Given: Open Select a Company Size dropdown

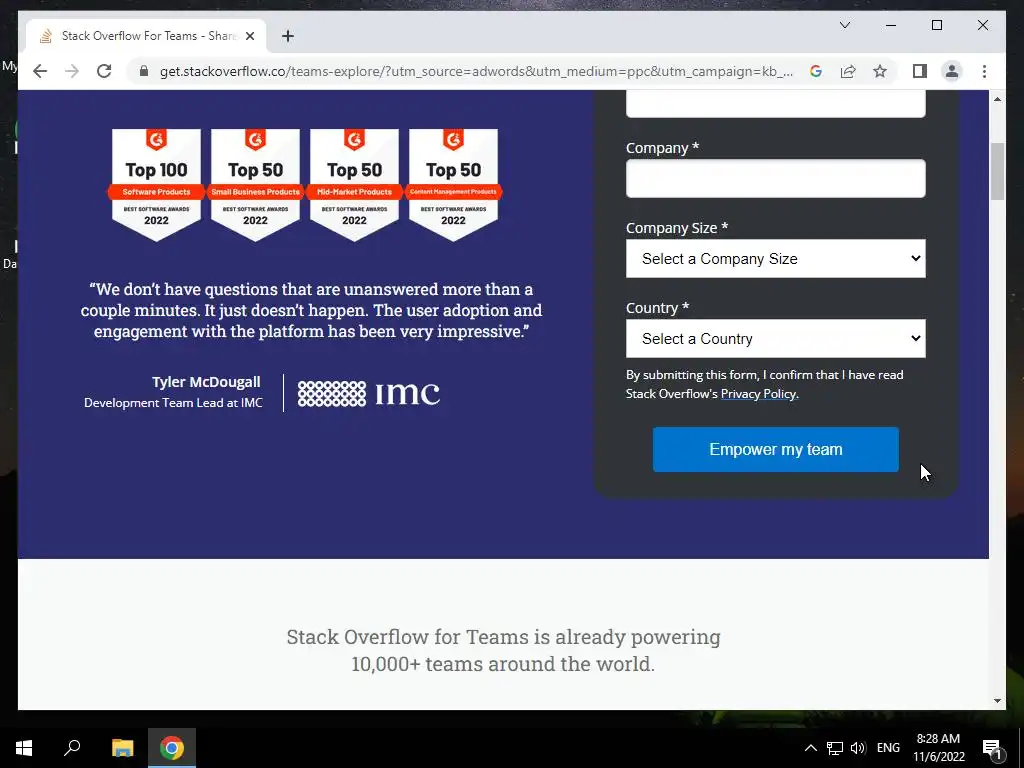Looking at the screenshot, I should [x=775, y=259].
